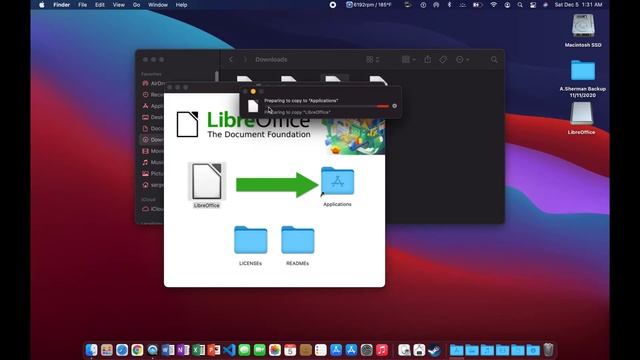This screenshot has width=640, height=360.
Task: Open Messages from the Dock
Action: [244, 350]
